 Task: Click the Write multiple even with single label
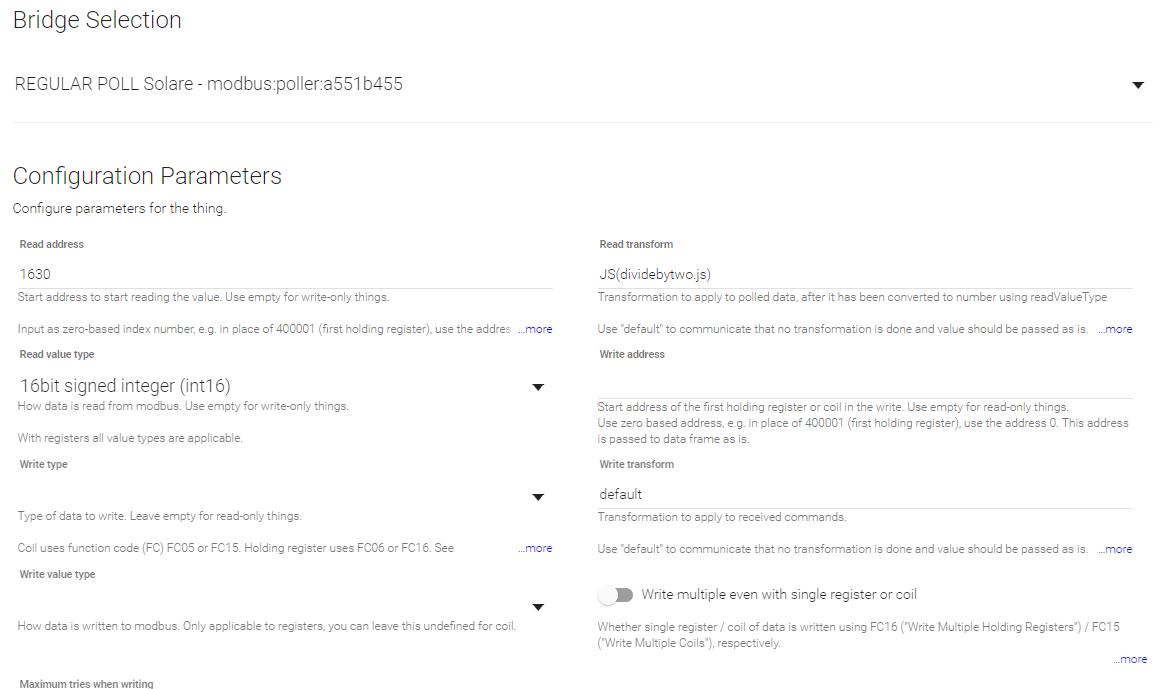click(779, 595)
